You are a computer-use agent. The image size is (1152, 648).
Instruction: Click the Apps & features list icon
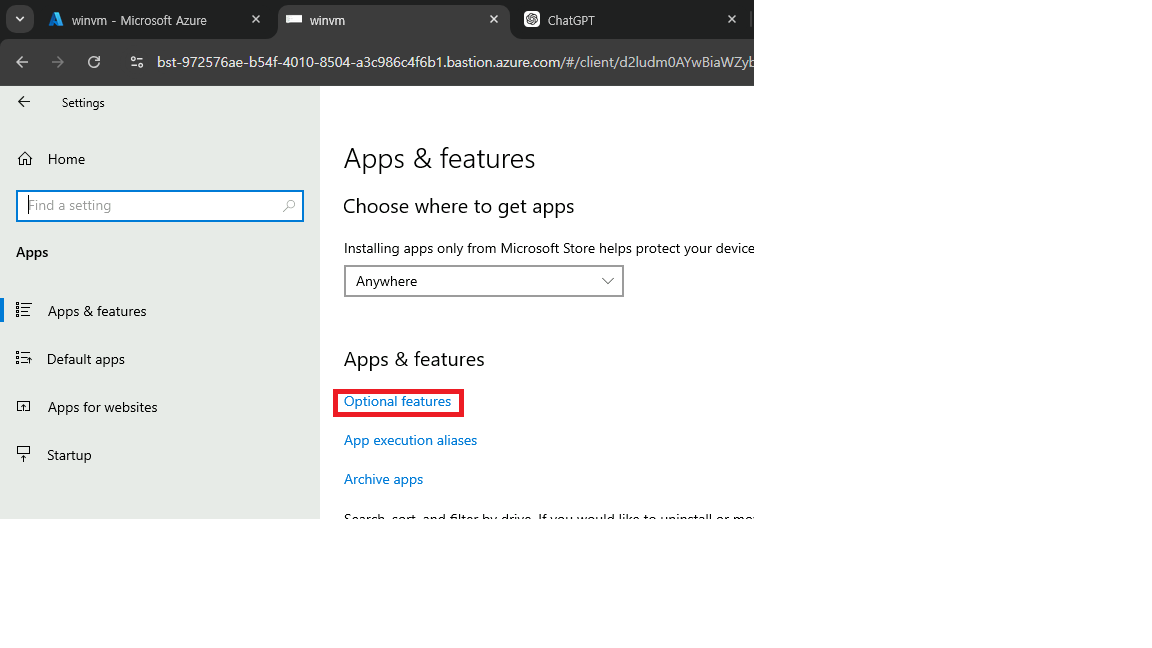(24, 310)
